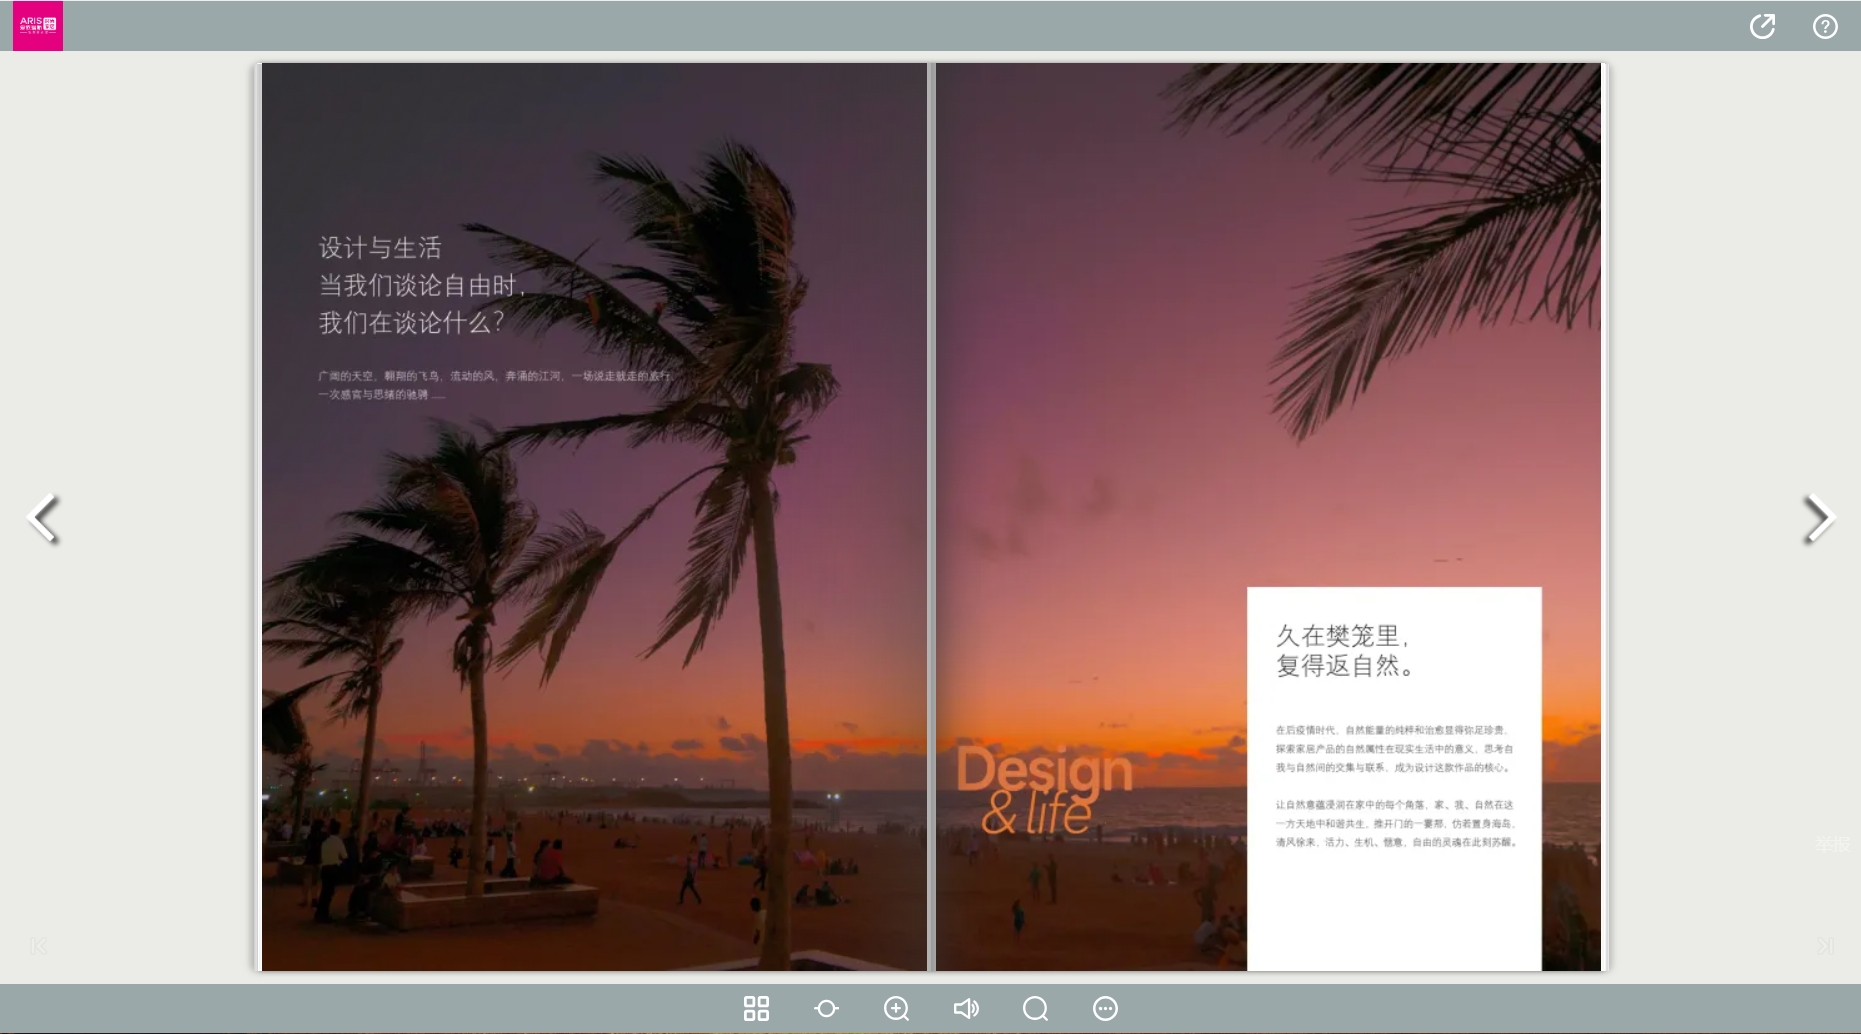This screenshot has height=1034, width=1861.
Task: Open the search icon in bottom toolbar
Action: pyautogui.click(x=1036, y=1008)
